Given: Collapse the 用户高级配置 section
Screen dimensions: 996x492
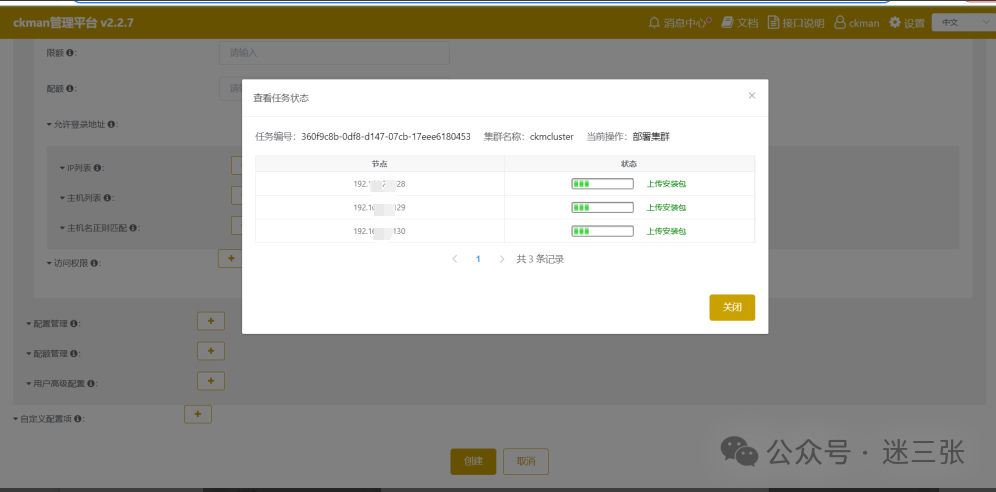Looking at the screenshot, I should coord(29,383).
